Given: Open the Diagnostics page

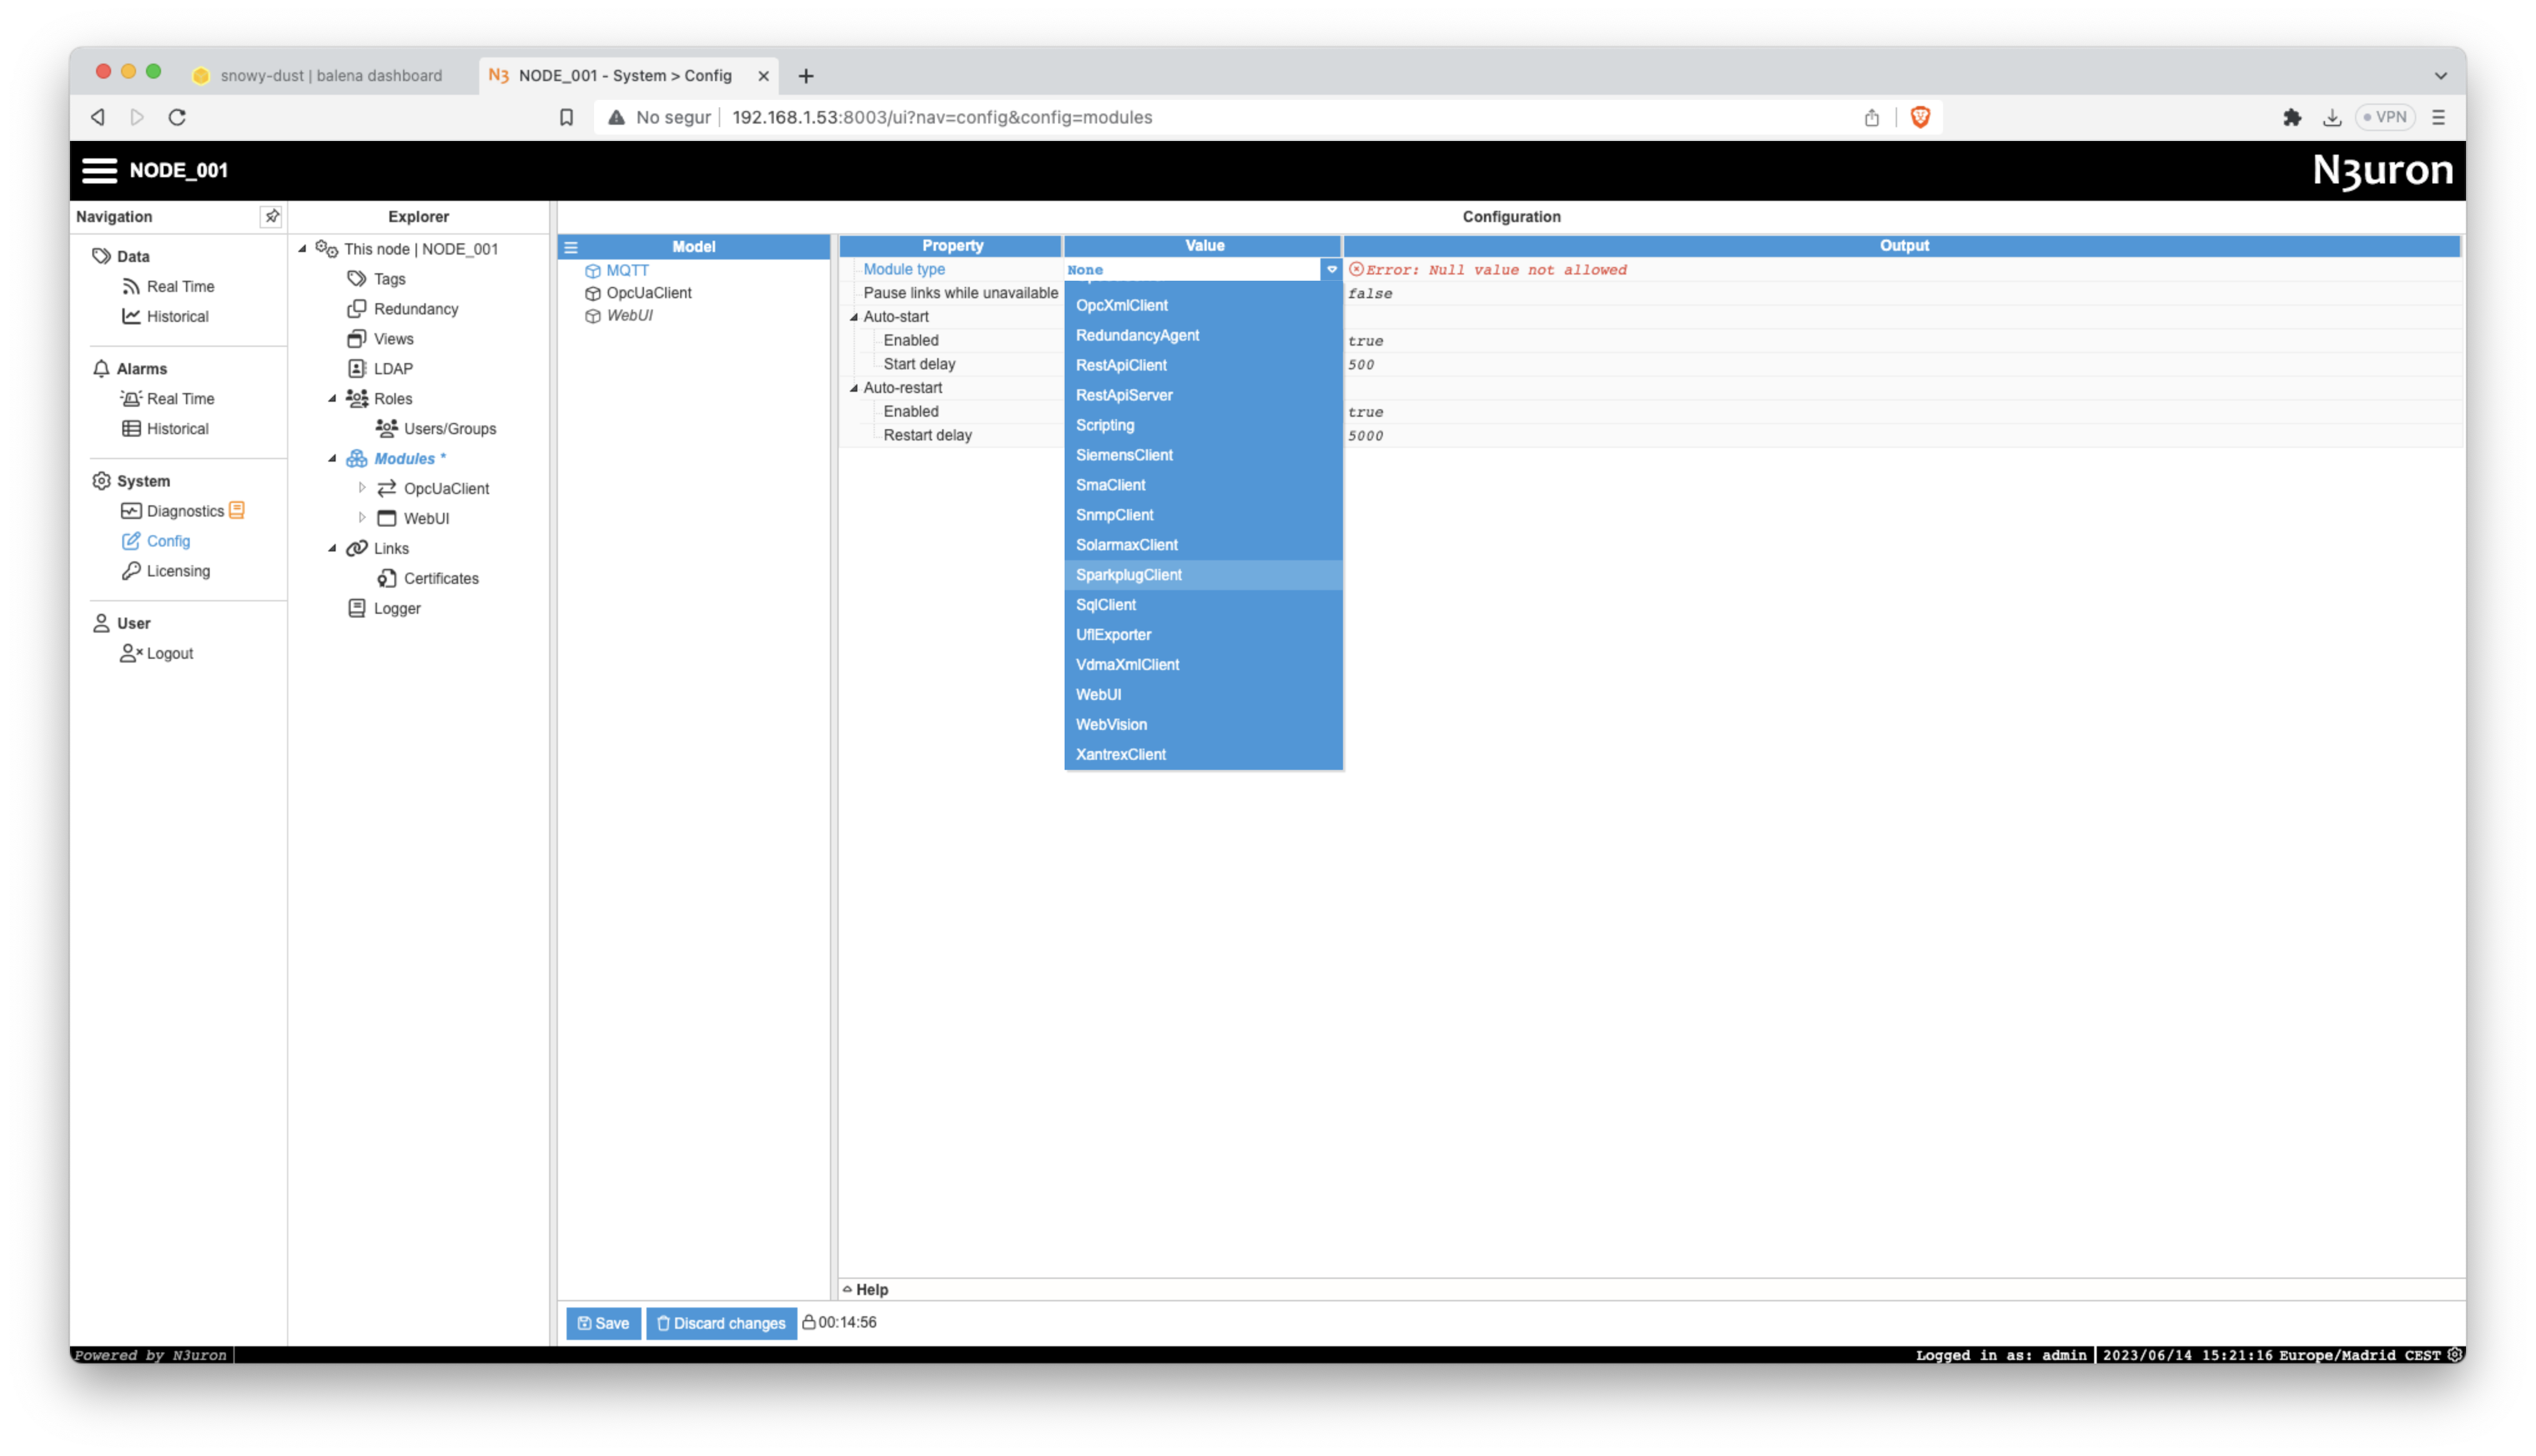Looking at the screenshot, I should 185,511.
